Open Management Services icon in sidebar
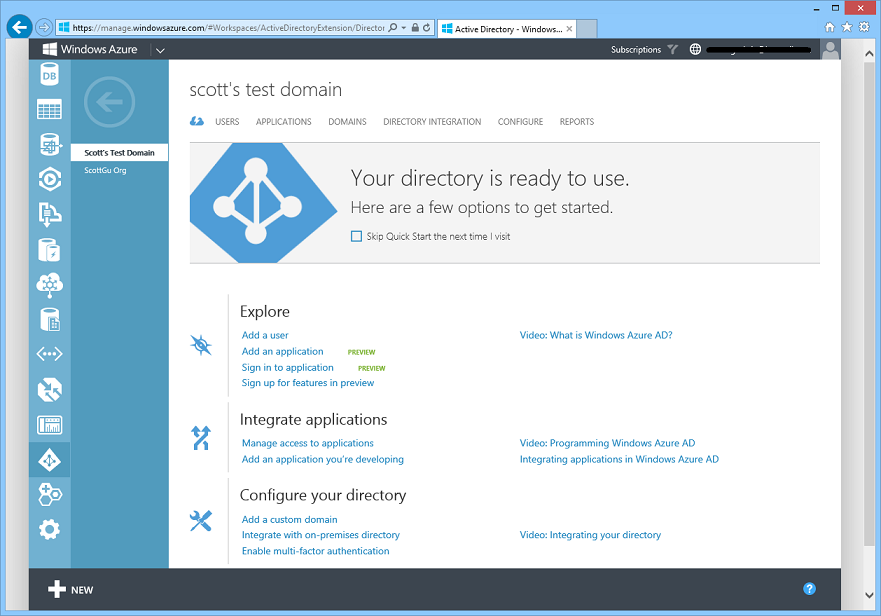Image resolution: width=881 pixels, height=616 pixels. click(x=49, y=425)
